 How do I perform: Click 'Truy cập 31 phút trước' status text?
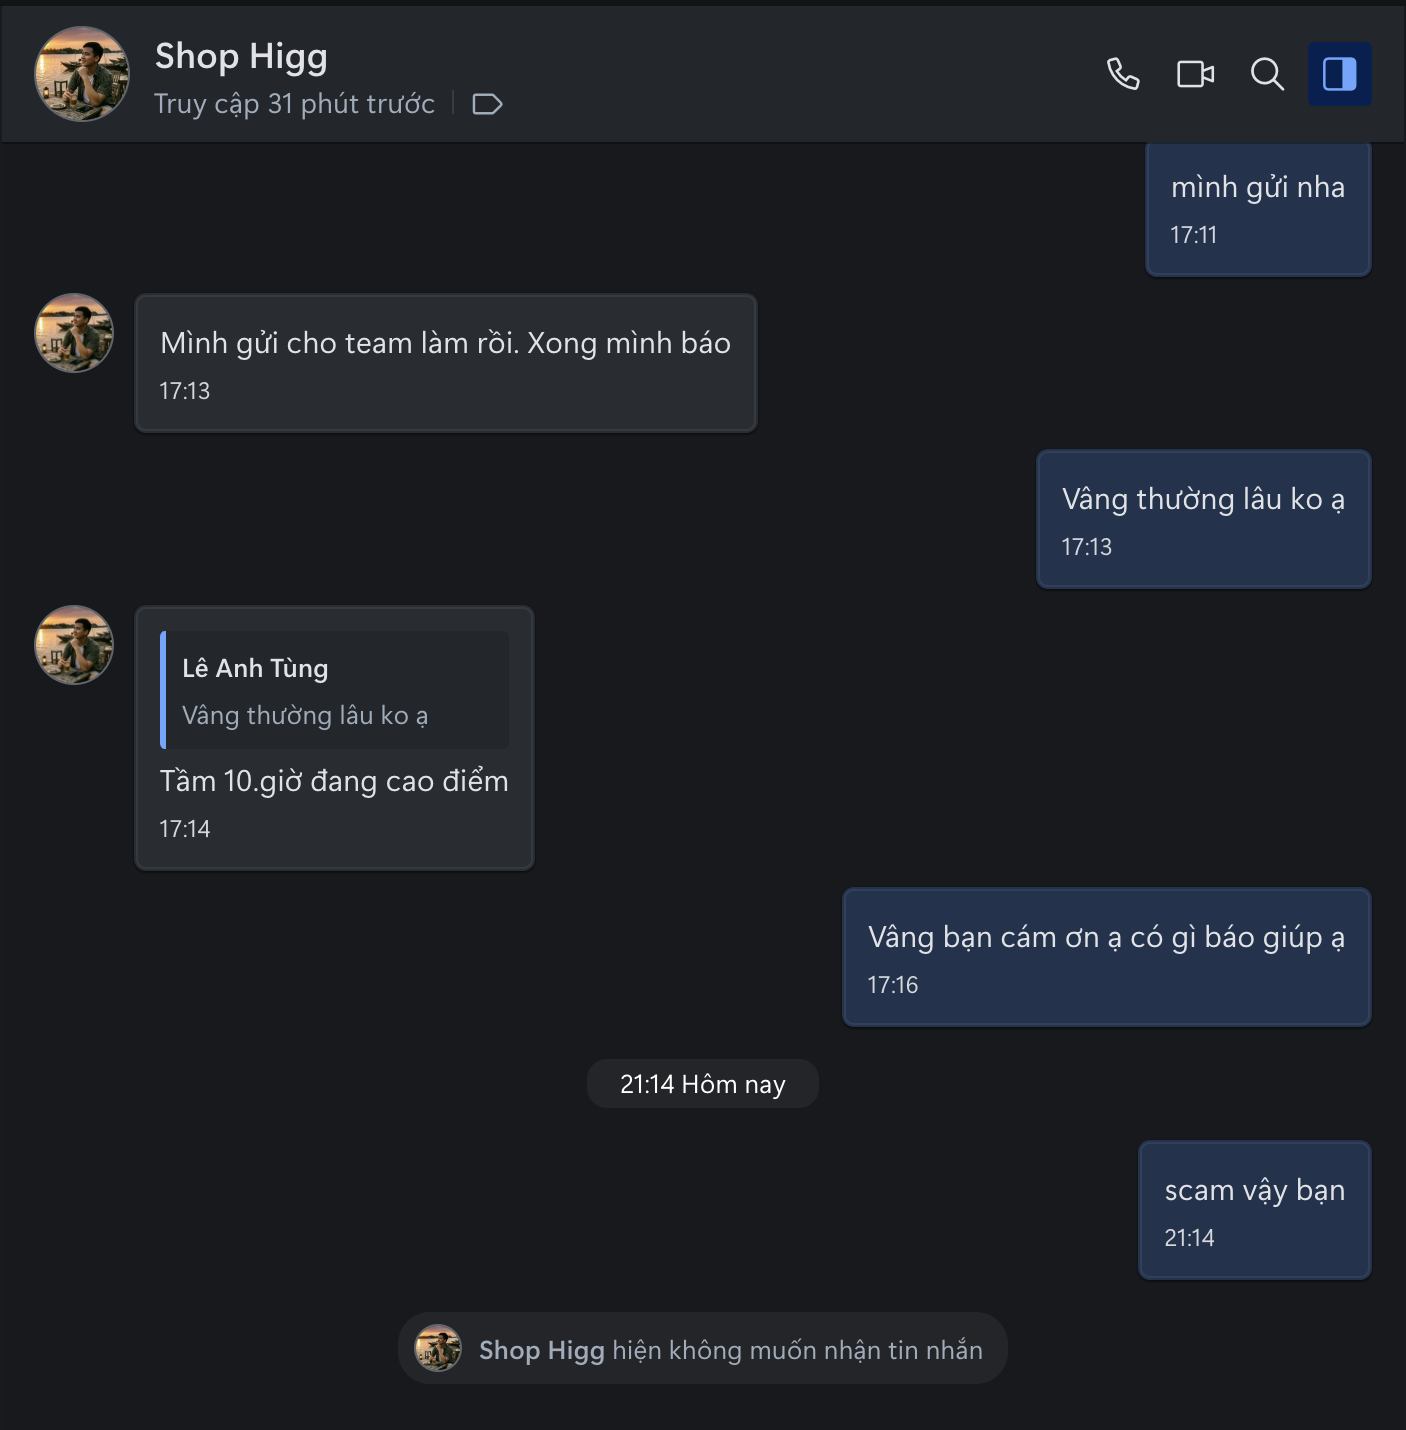click(295, 104)
